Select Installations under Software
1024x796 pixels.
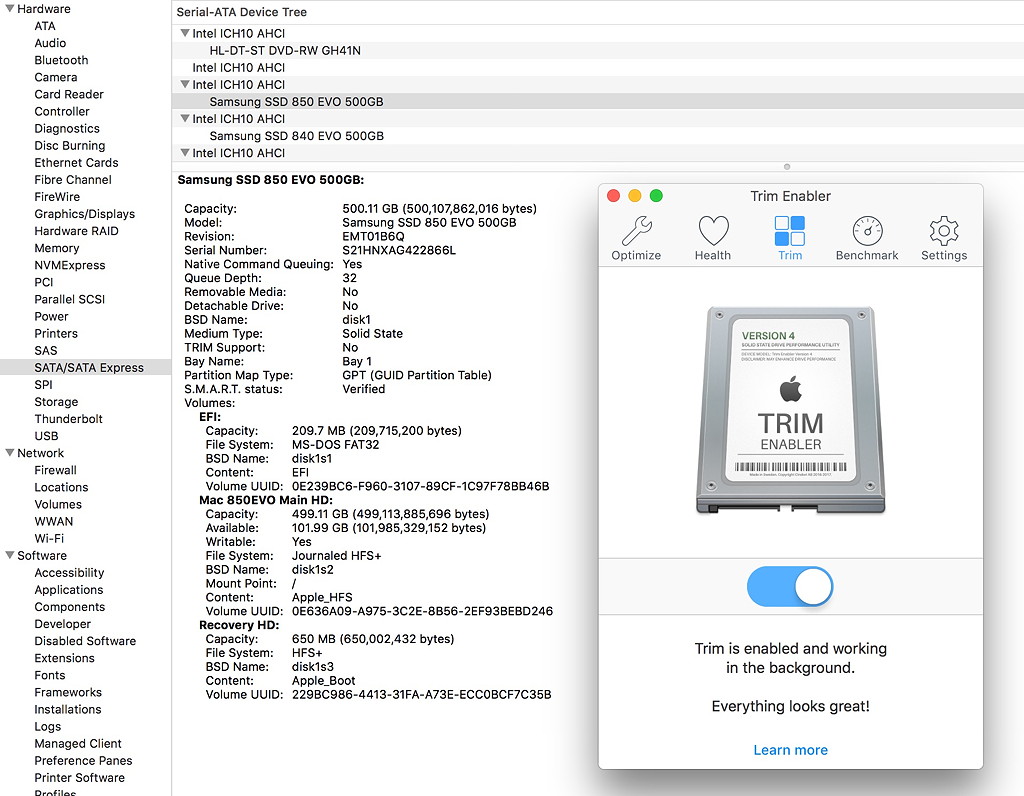pos(68,709)
